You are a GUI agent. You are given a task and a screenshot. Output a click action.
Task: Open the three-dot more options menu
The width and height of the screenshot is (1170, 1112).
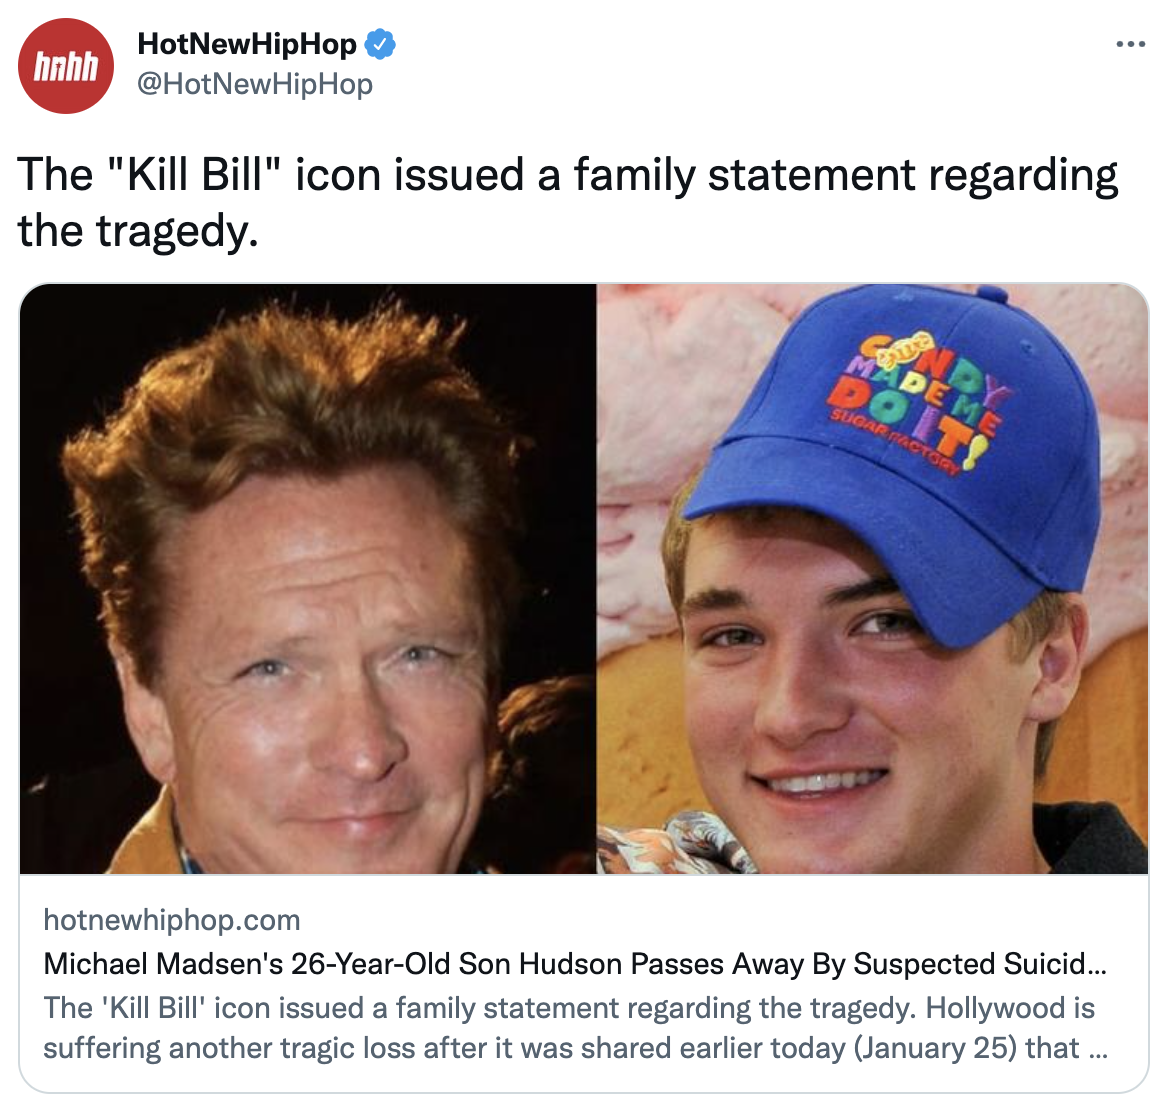coord(1130,45)
